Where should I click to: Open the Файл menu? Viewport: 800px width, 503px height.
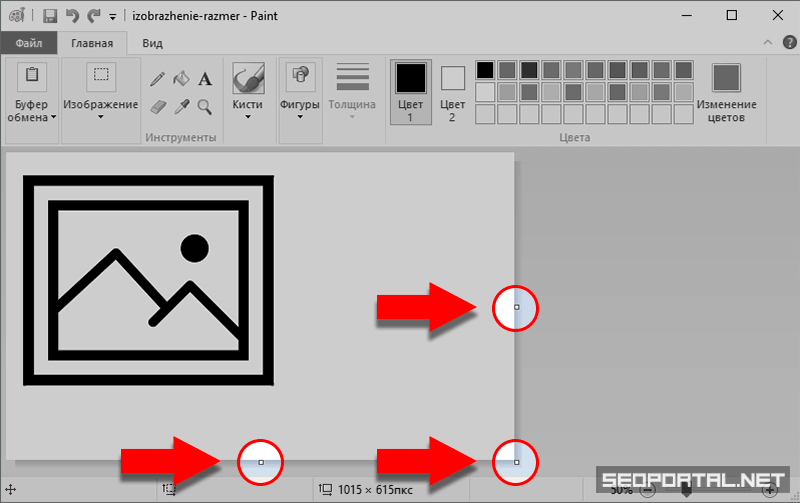coord(28,43)
